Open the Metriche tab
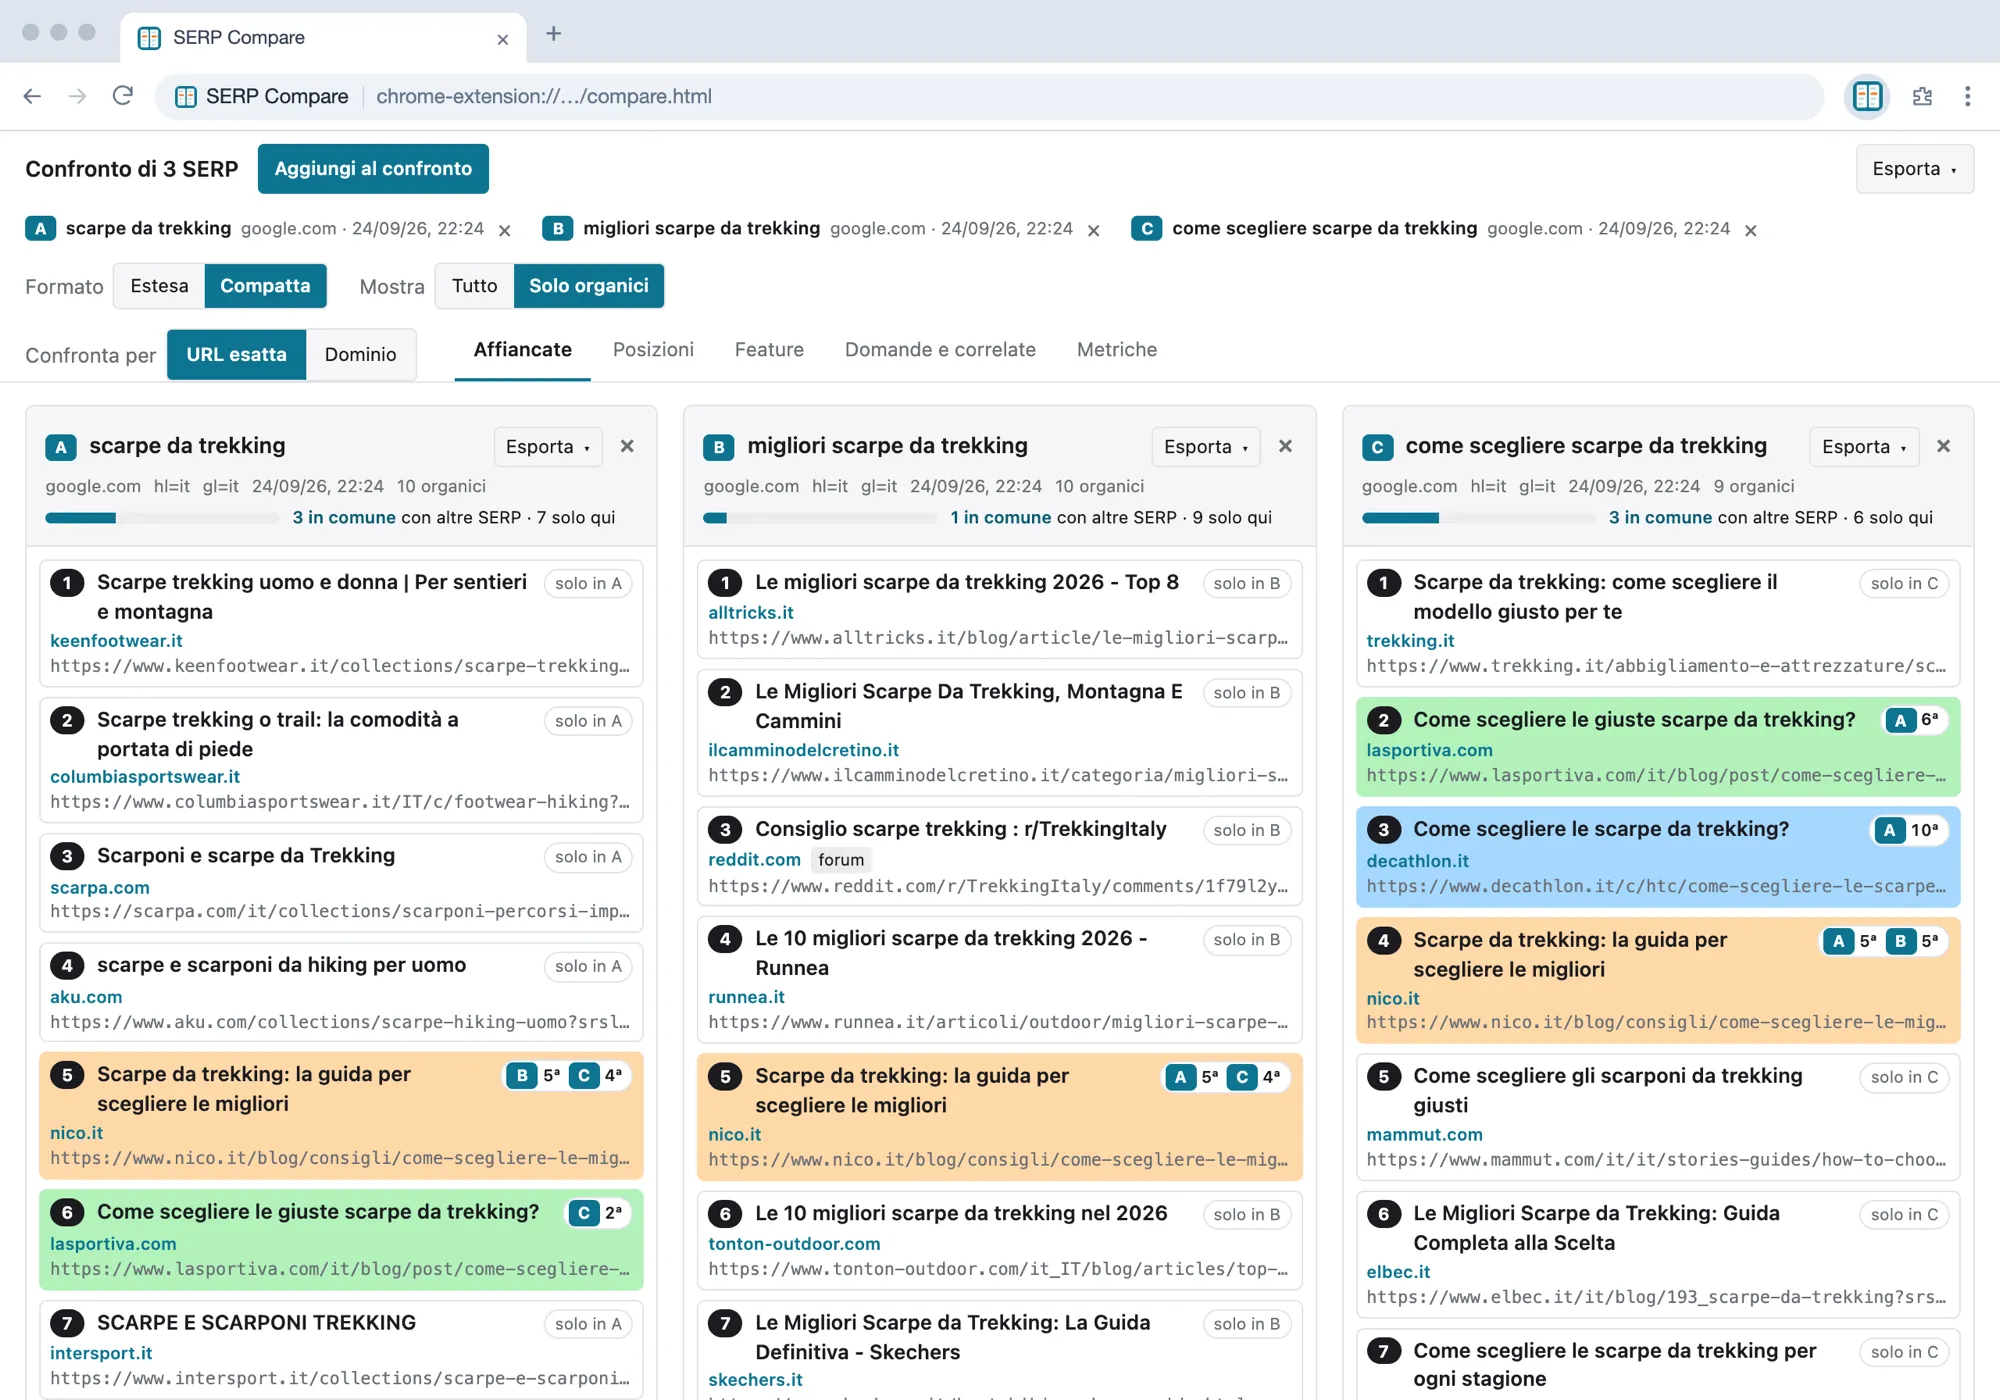2000x1400 pixels. tap(1117, 350)
